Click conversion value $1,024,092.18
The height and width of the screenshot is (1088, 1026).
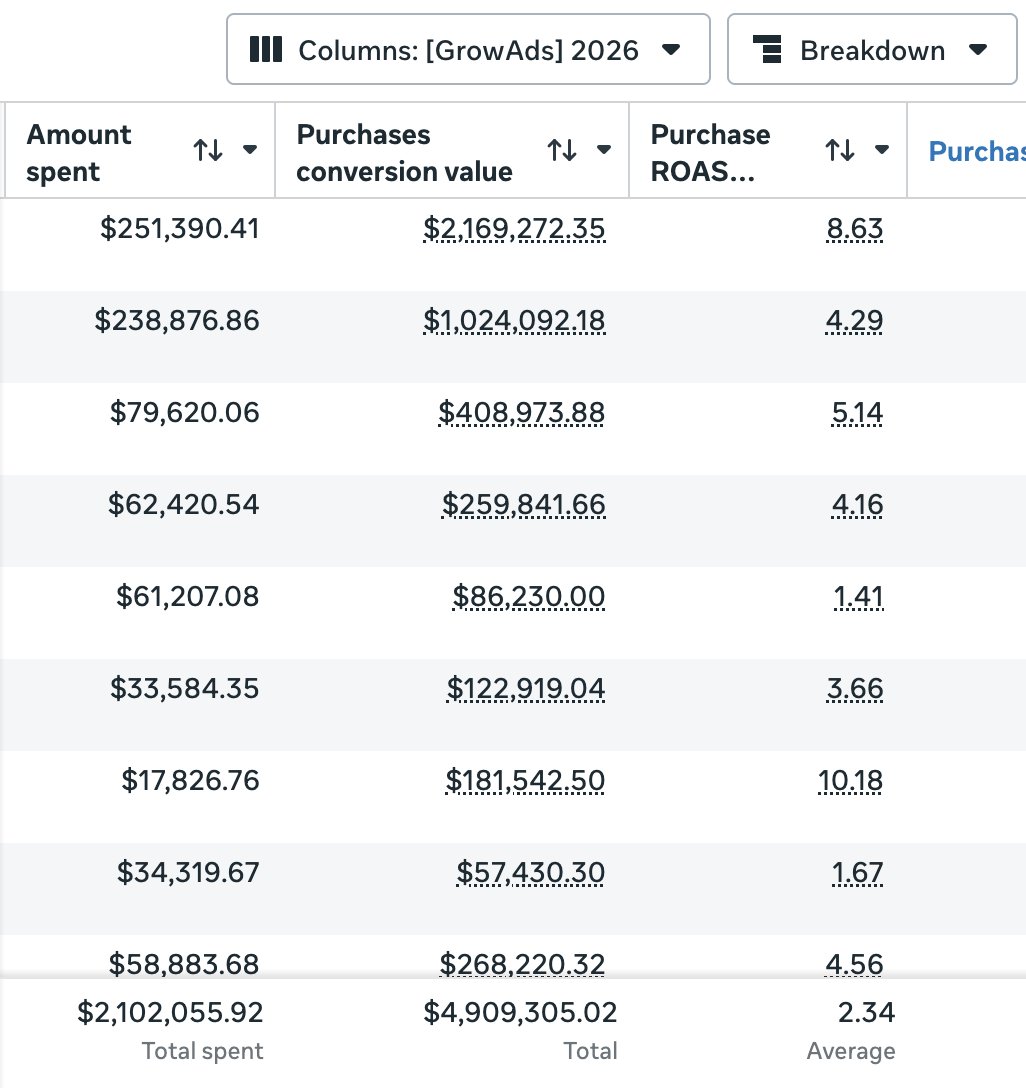[514, 321]
